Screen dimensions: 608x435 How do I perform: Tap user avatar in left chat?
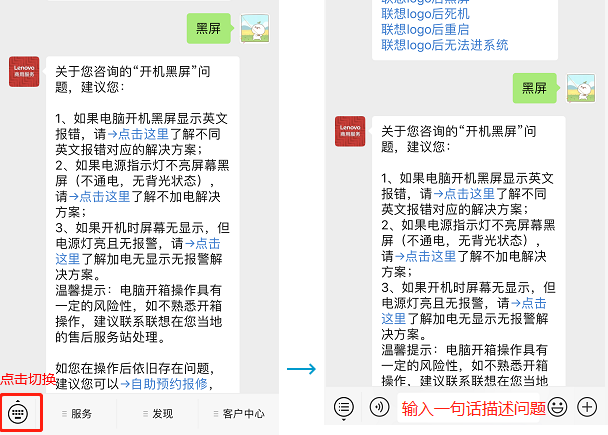pyautogui.click(x=255, y=29)
